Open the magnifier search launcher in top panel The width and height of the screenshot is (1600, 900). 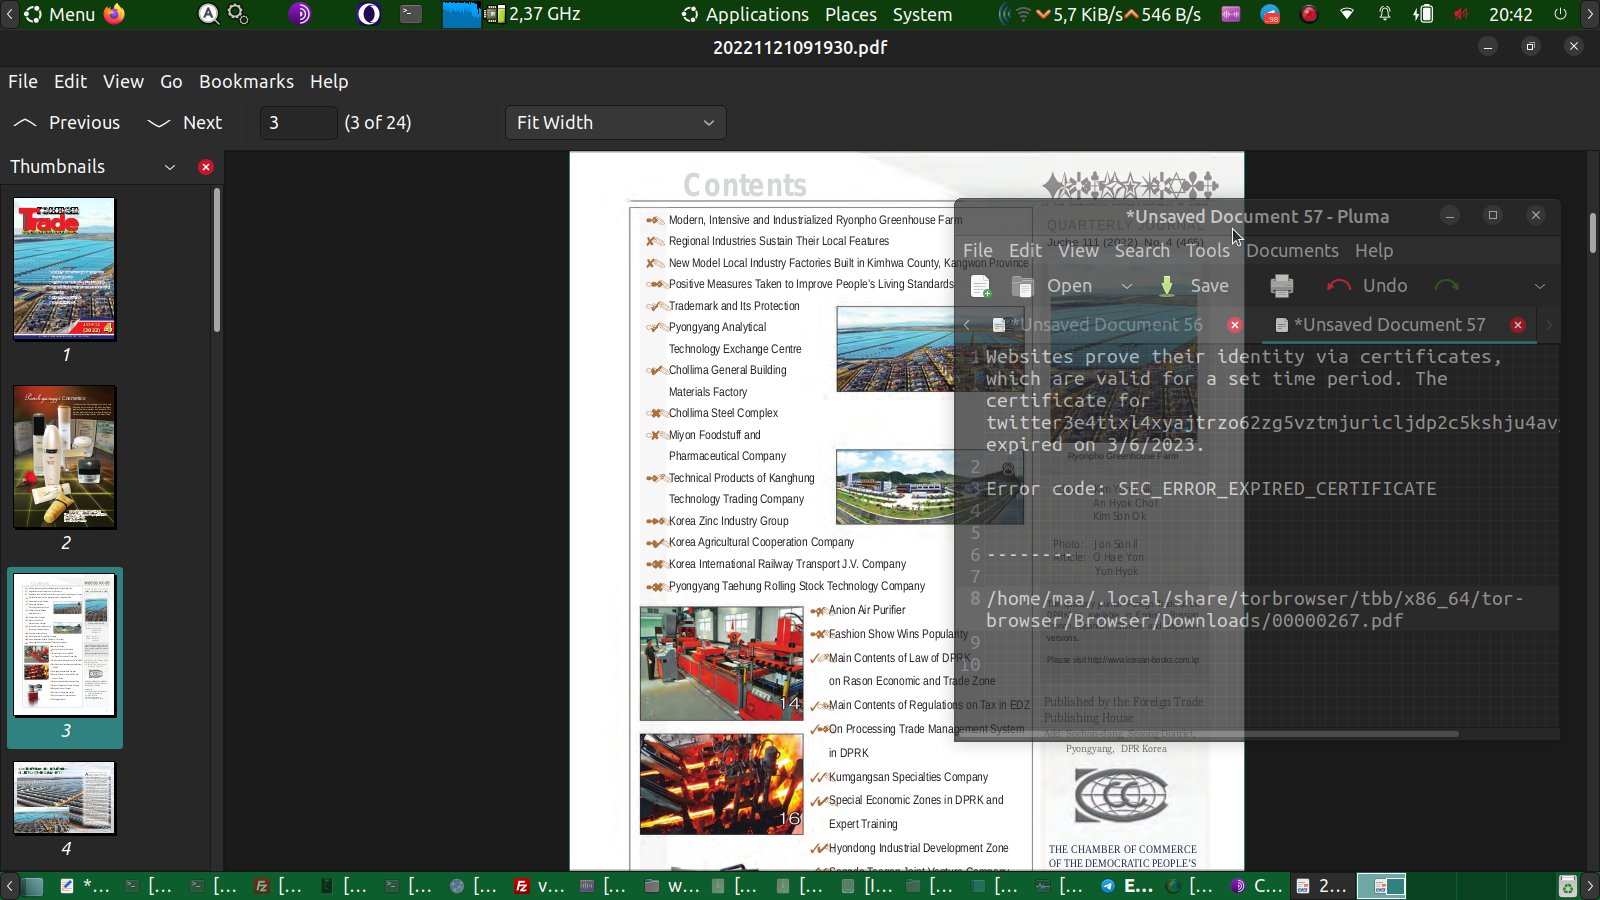click(x=208, y=14)
